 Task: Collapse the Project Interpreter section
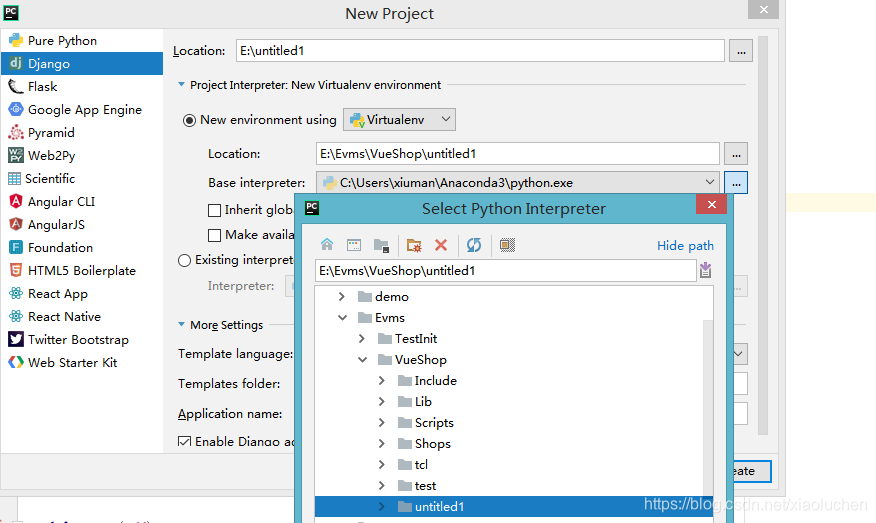pyautogui.click(x=181, y=84)
